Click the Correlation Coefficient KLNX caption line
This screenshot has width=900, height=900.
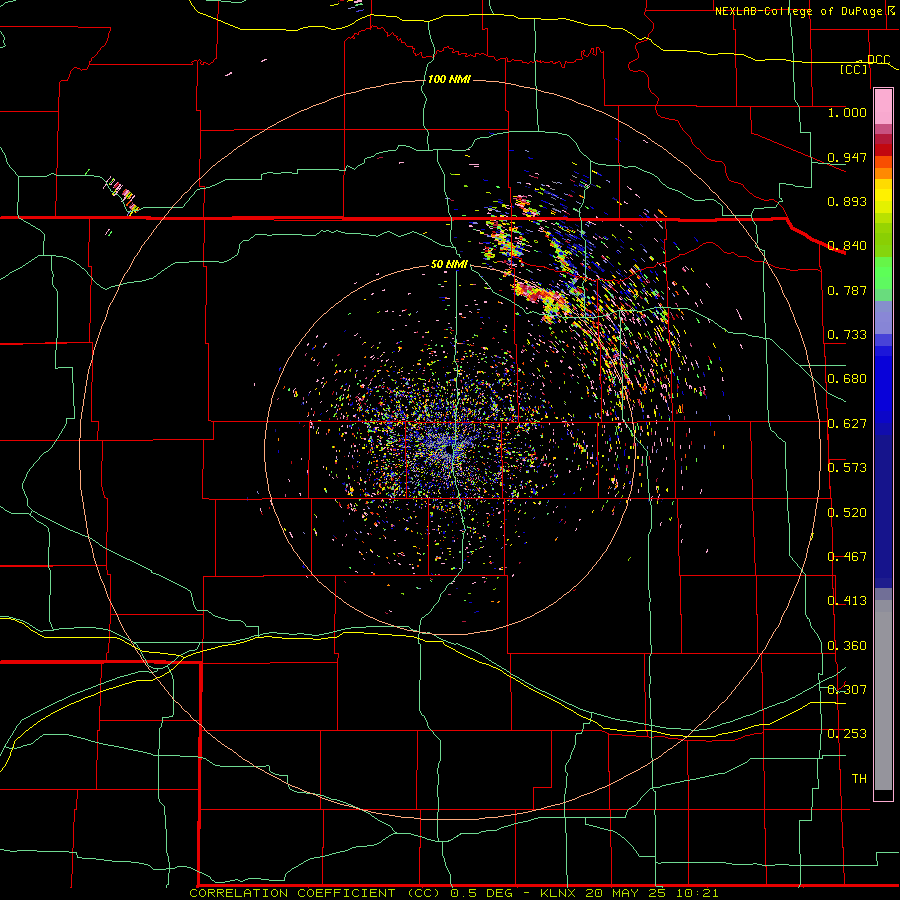453,893
